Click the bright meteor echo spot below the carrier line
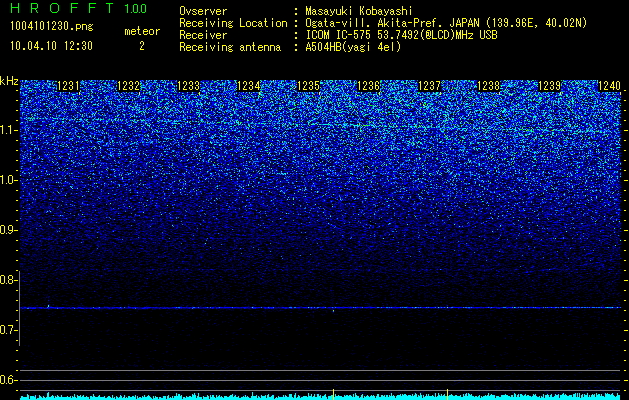Image resolution: width=629 pixels, height=400 pixels. pos(333,311)
